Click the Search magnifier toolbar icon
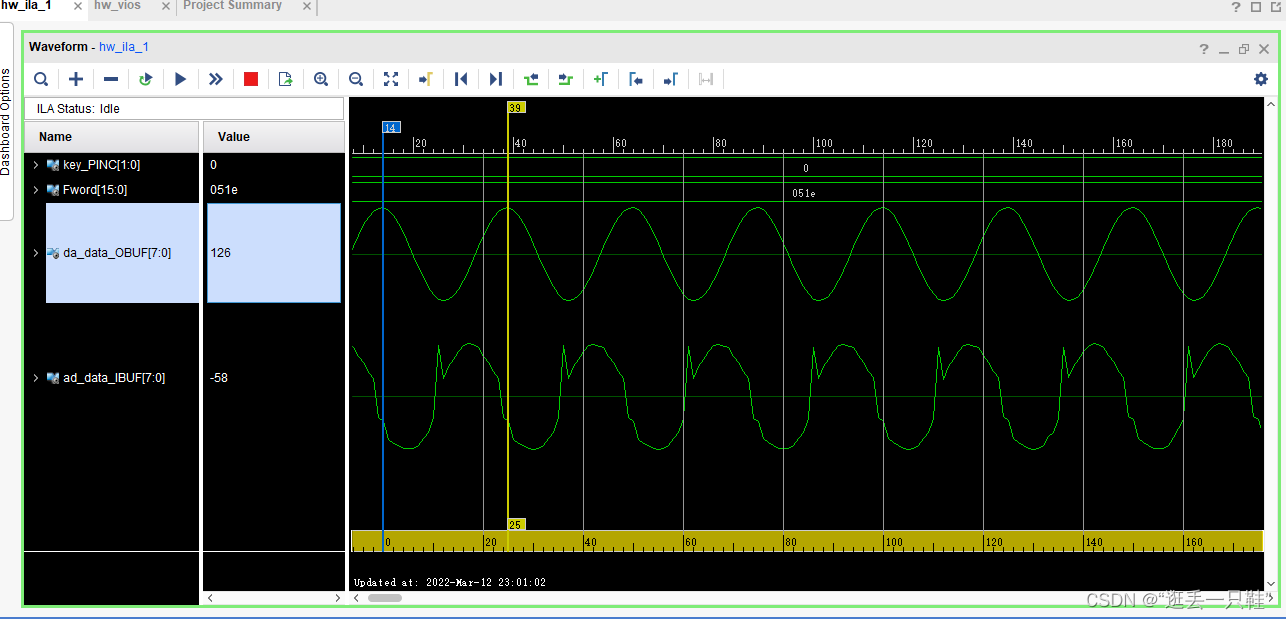The image size is (1286, 619). [x=41, y=79]
